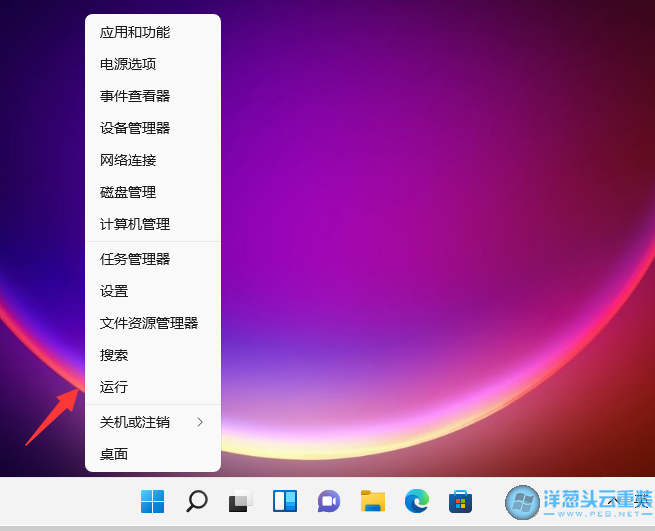The height and width of the screenshot is (531, 655).
Task: Open 事件查看器
Action: (x=153, y=96)
